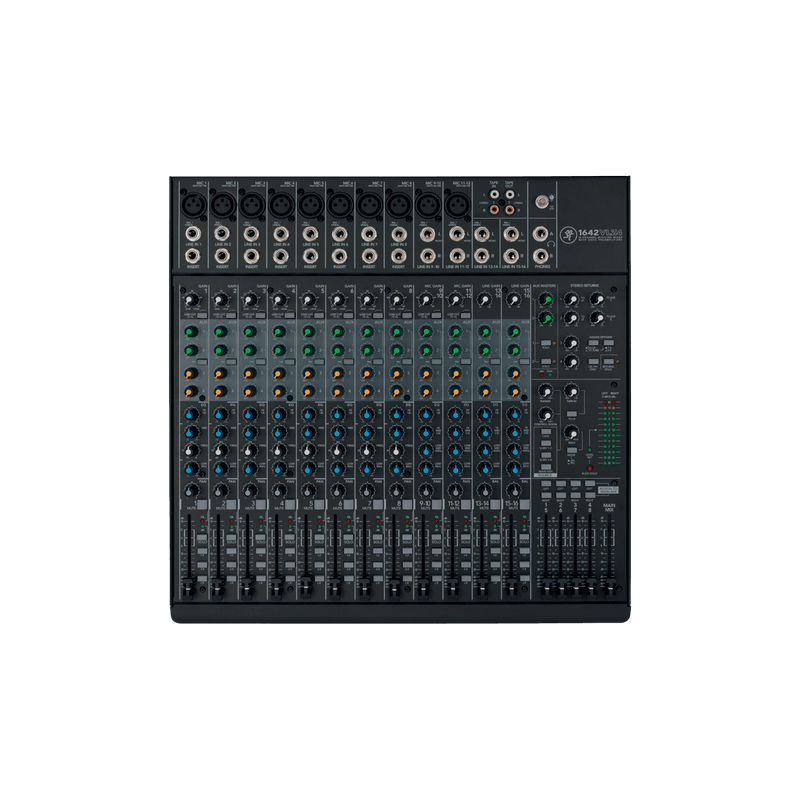Click the CONTROL ROOM level knob

click(545, 414)
